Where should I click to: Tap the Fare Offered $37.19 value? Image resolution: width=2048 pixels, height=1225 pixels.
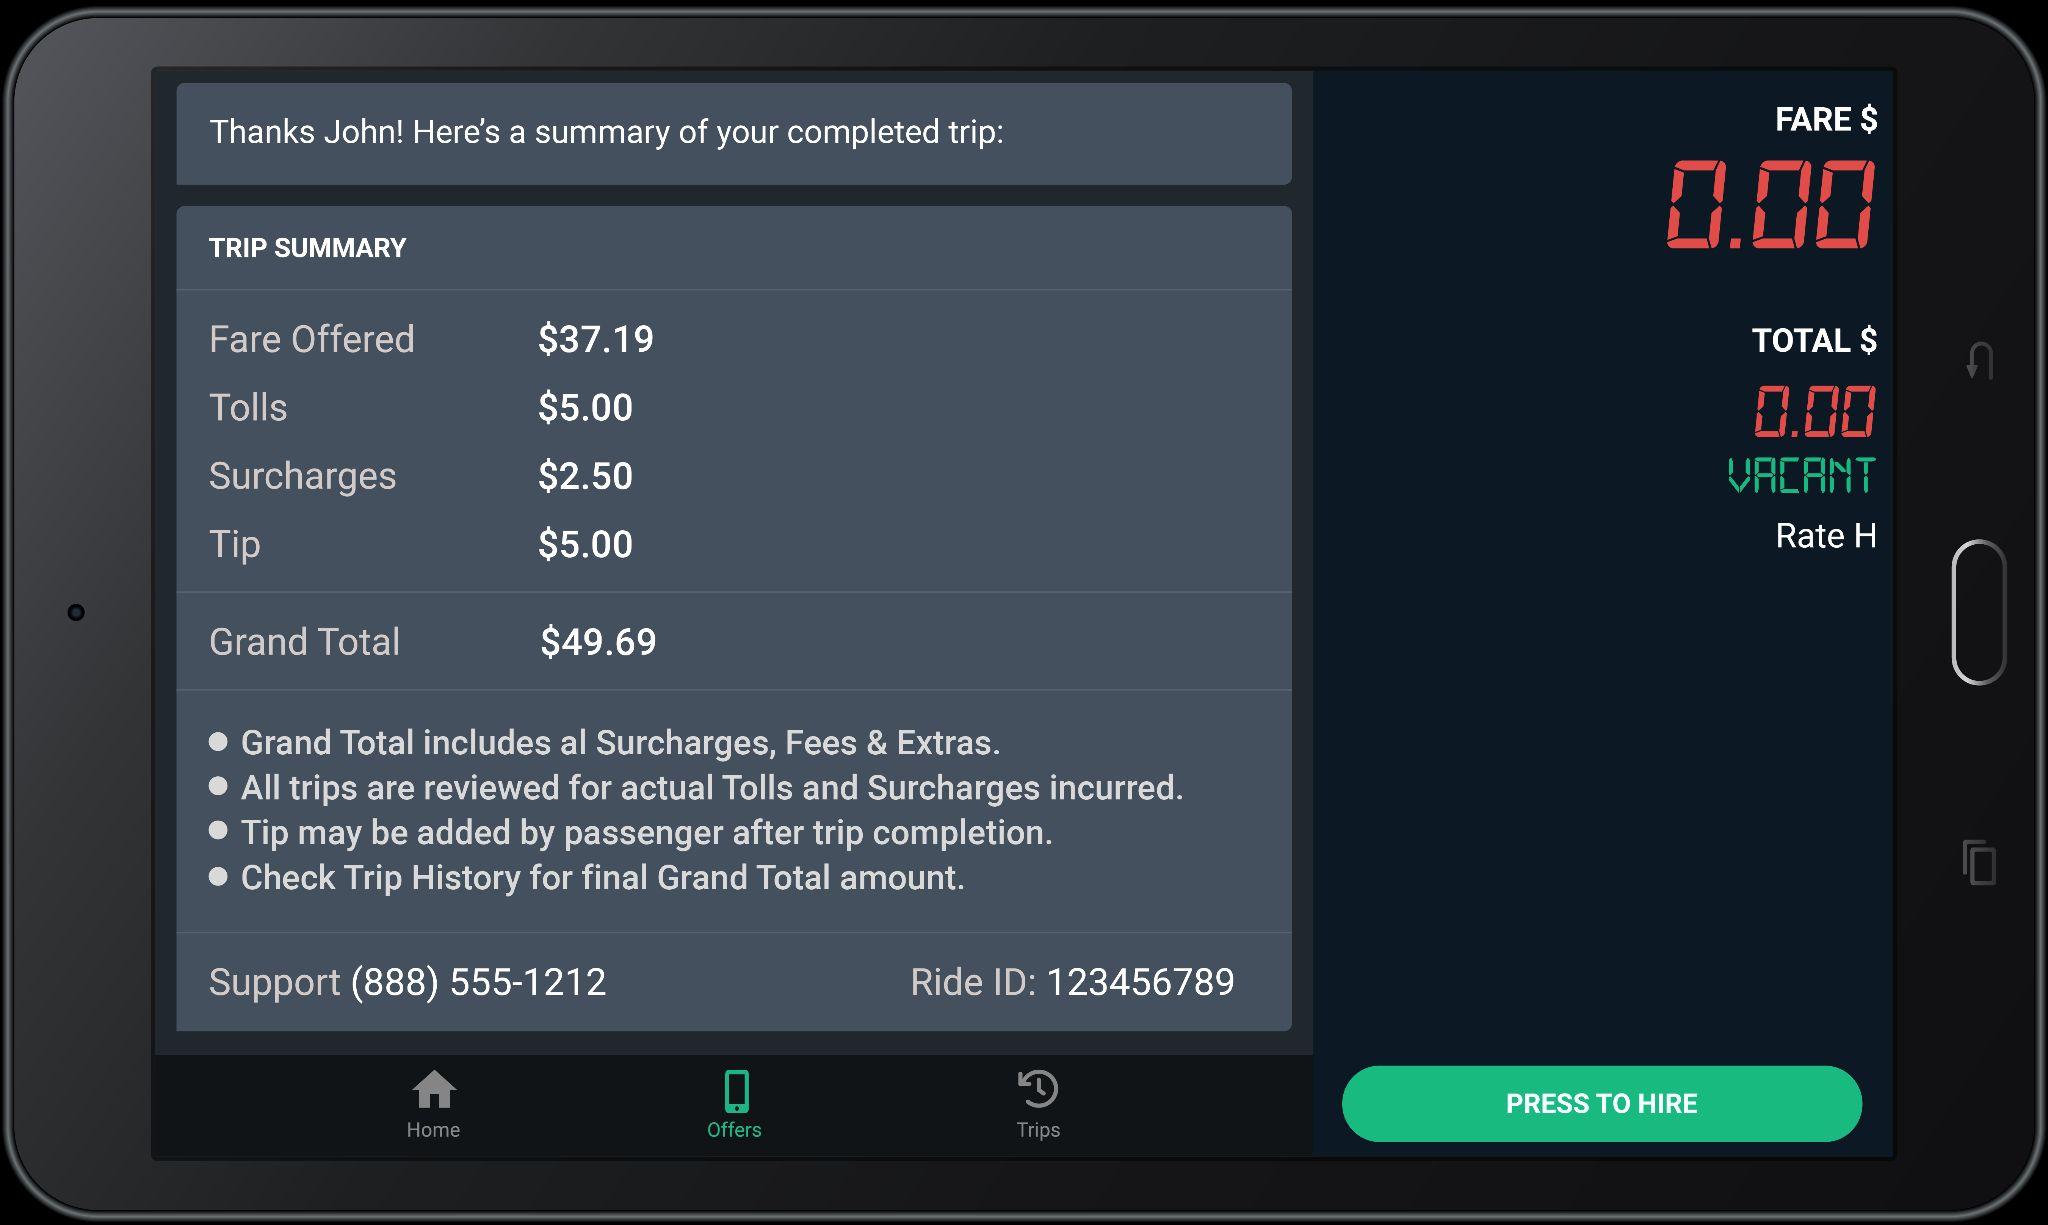(596, 340)
